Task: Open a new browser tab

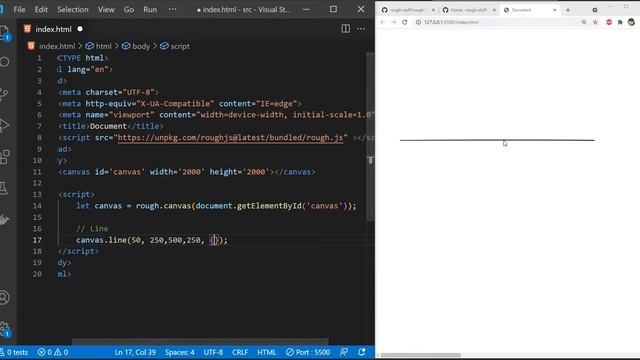Action: click(568, 10)
